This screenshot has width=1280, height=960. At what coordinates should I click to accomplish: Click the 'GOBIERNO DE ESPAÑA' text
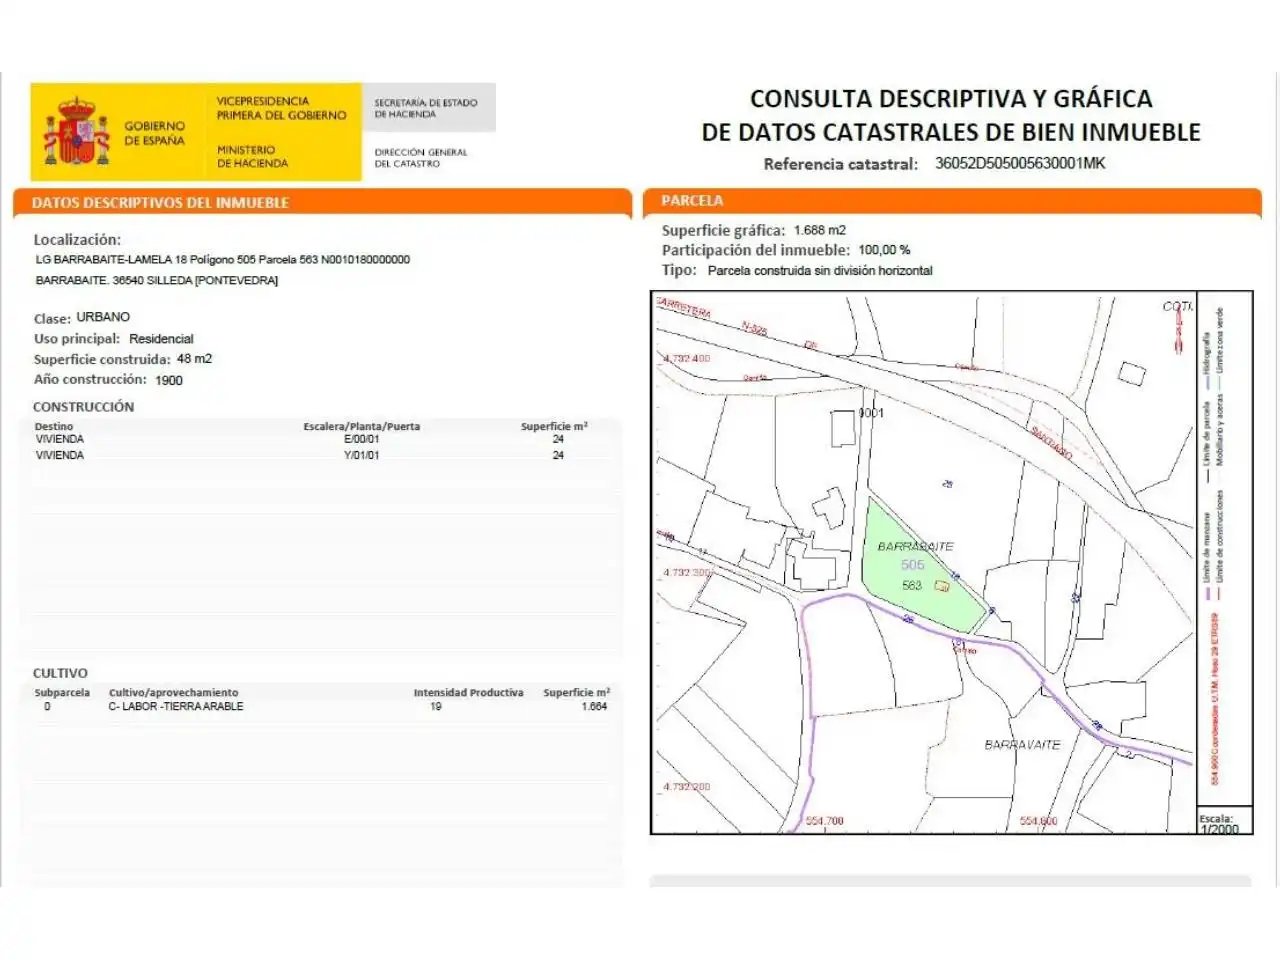[154, 133]
